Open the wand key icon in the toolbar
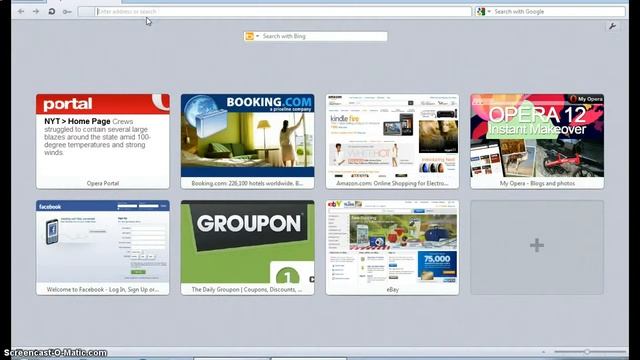 [x=67, y=12]
